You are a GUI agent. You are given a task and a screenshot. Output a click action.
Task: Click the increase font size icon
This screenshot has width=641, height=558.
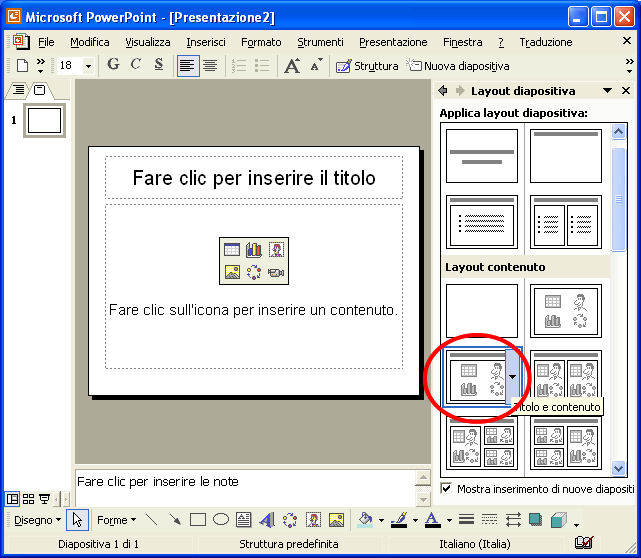(x=292, y=65)
